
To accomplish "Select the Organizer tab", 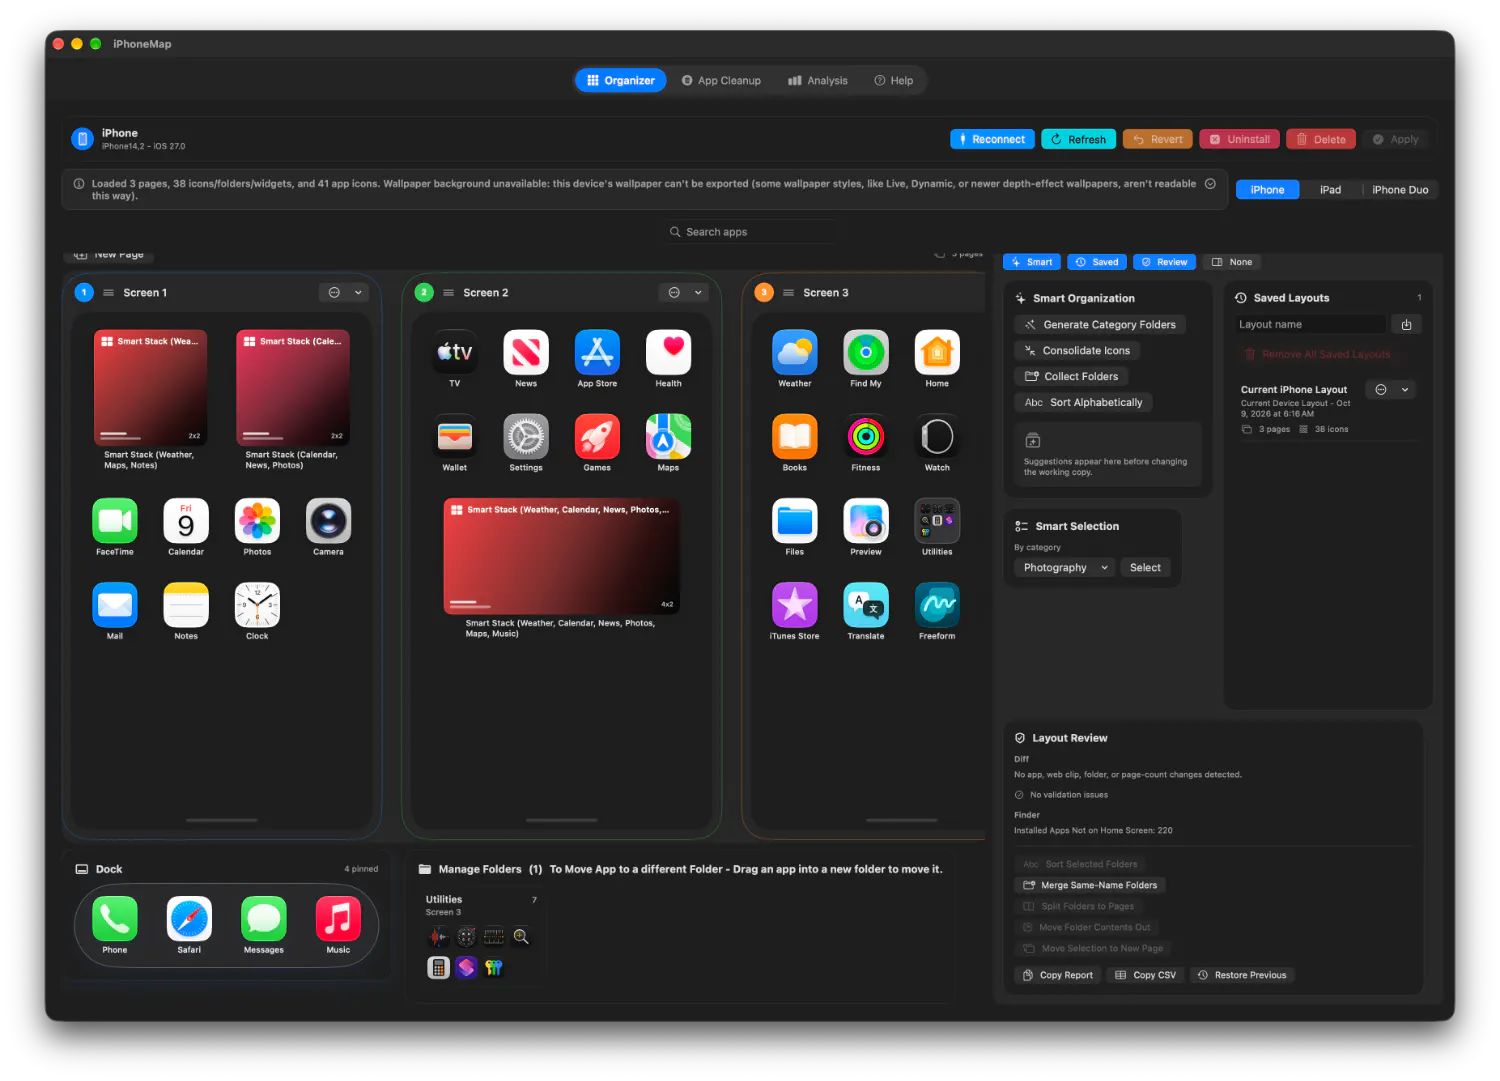I will point(621,81).
